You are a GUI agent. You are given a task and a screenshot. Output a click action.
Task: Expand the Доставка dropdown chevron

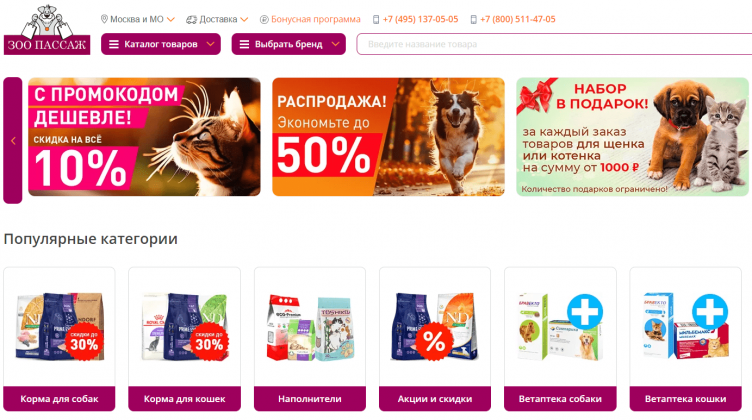click(244, 19)
